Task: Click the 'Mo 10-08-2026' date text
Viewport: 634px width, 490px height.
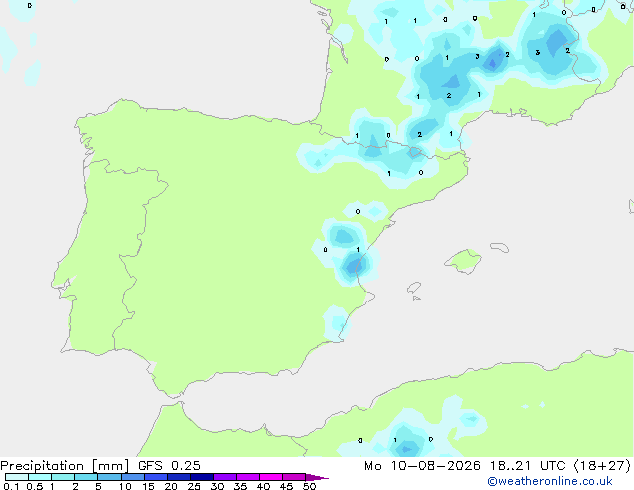Action: (x=422, y=466)
